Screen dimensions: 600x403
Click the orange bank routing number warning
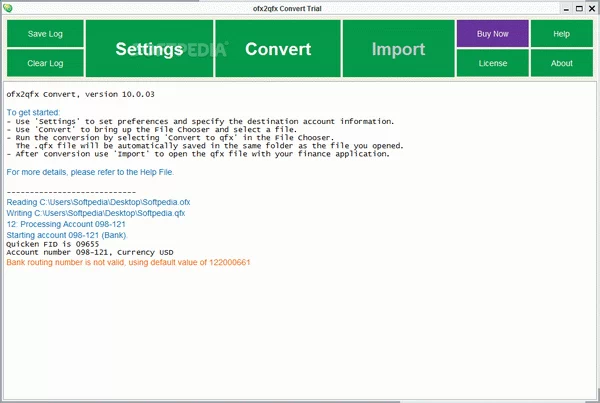(x=127, y=263)
